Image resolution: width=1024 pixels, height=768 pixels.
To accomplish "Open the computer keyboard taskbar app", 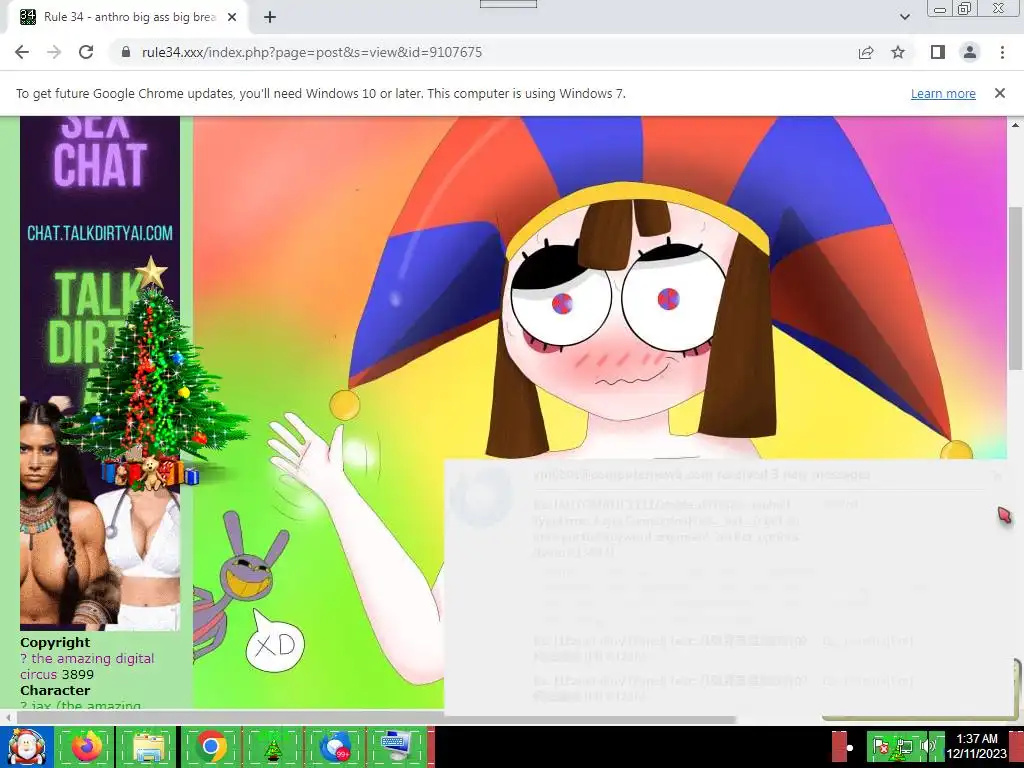I will tap(397, 747).
